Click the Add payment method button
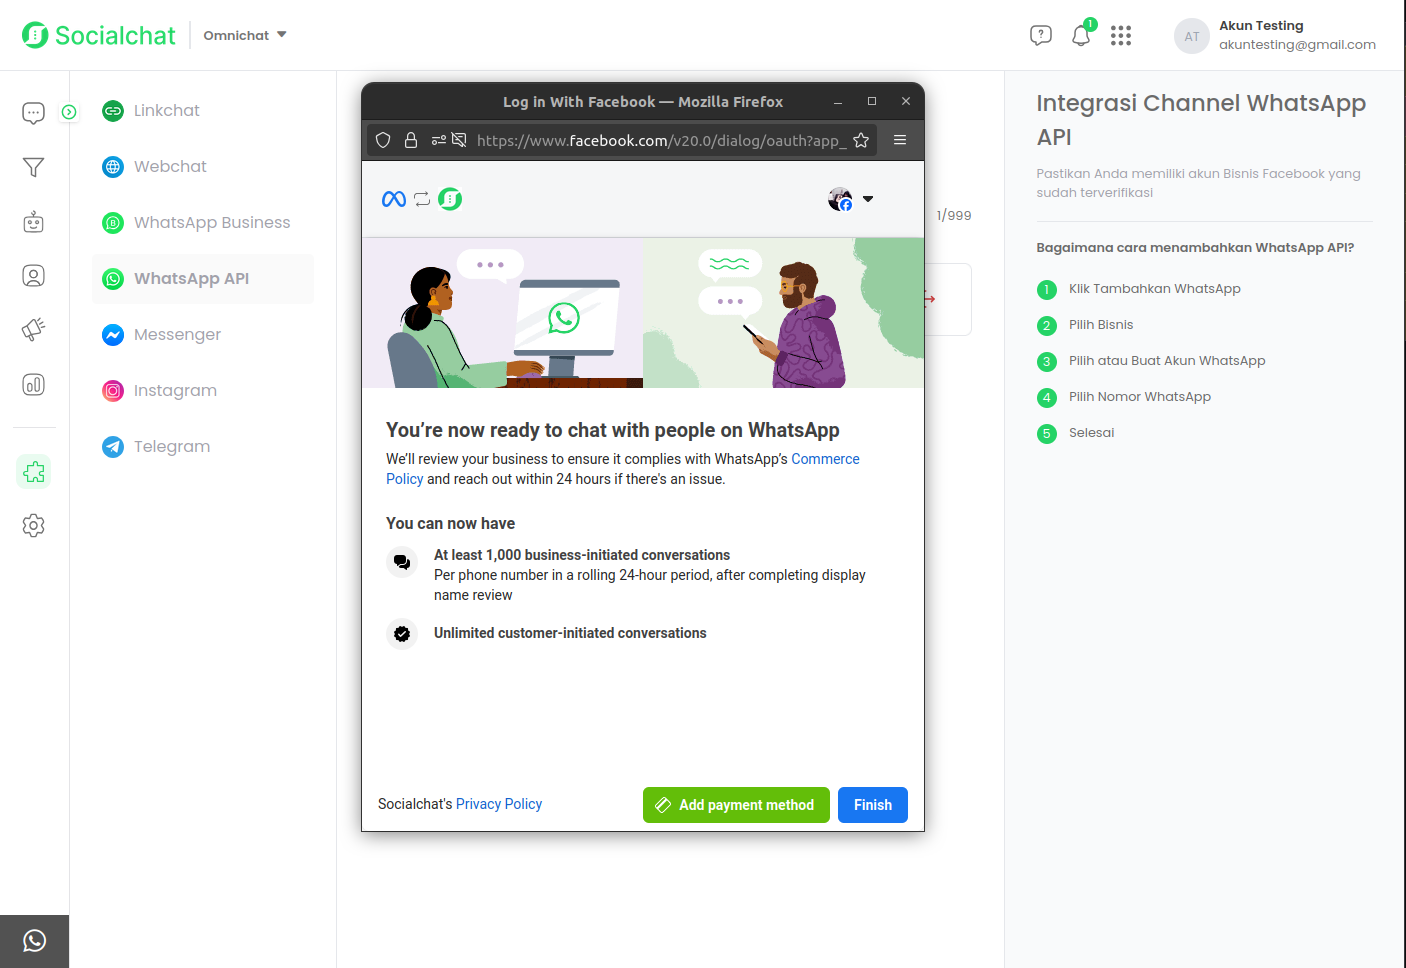This screenshot has width=1406, height=968. tap(736, 805)
